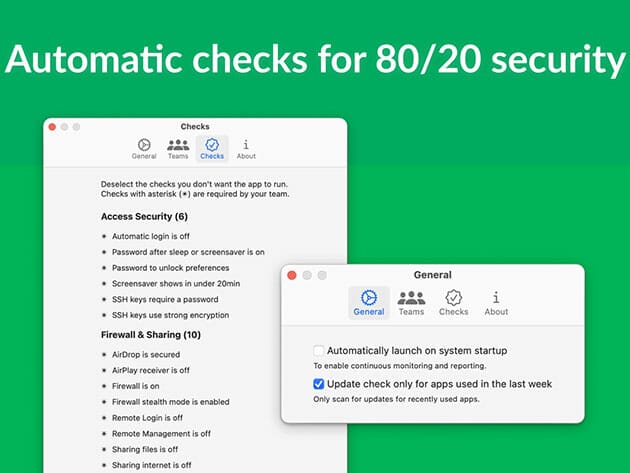The image size is (630, 473).
Task: Close the Checks window with red button
Action: (53, 127)
